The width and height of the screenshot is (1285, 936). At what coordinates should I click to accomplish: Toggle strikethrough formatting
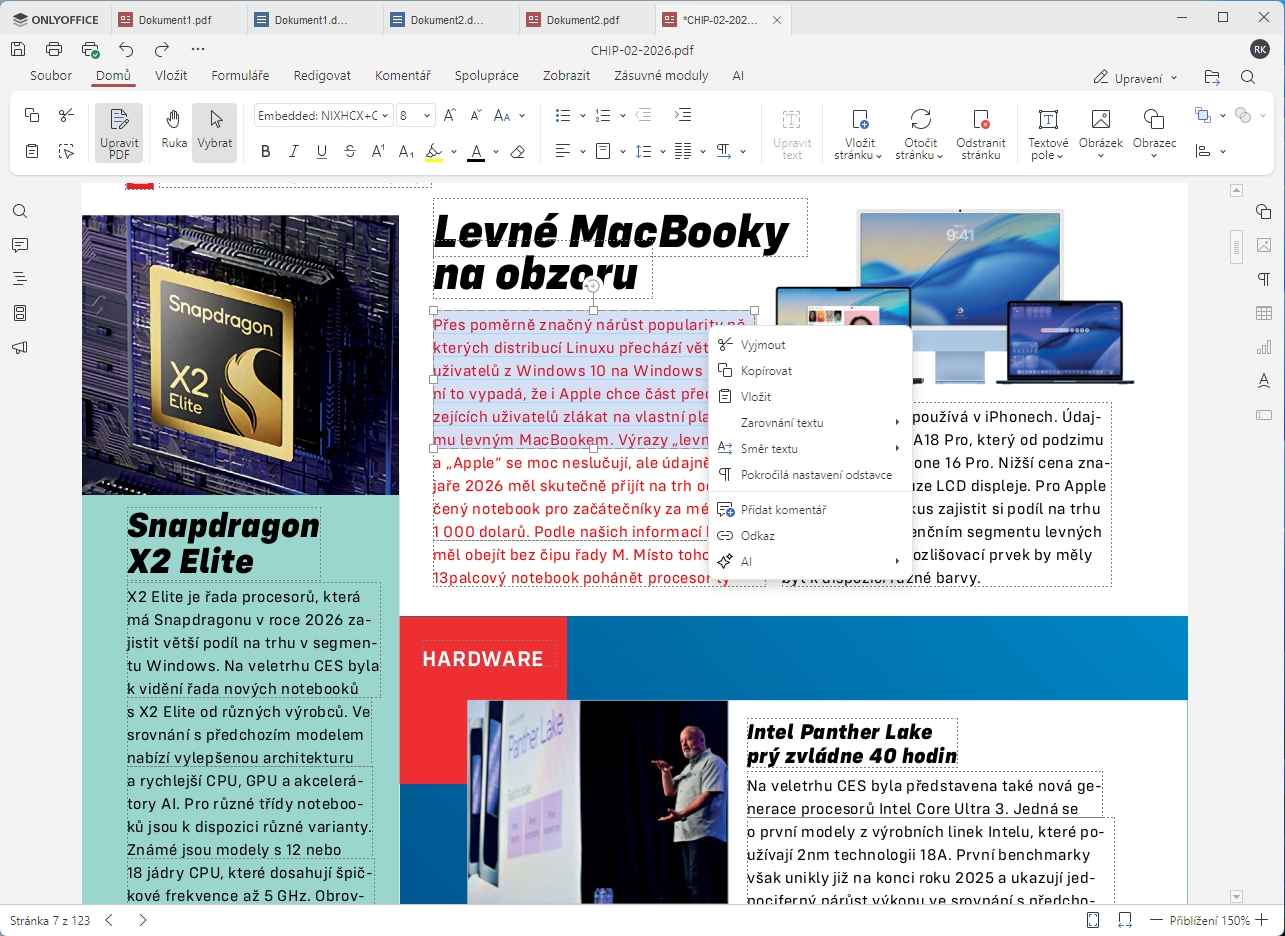[349, 152]
